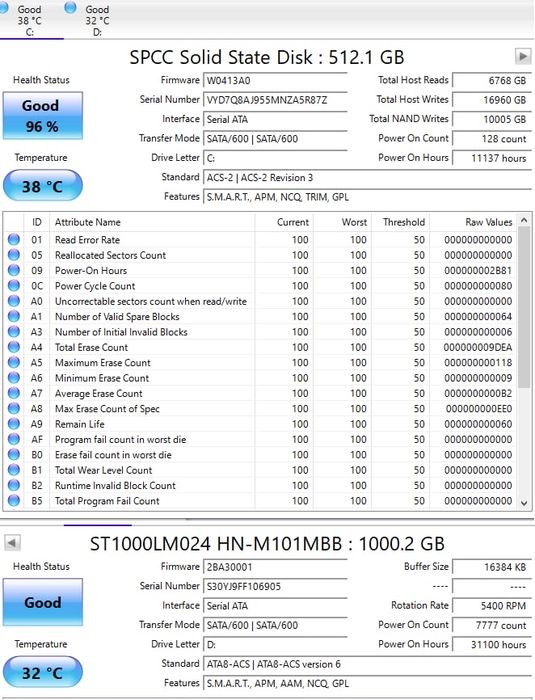
Task: Click the 32 °C temperature button
Action: tap(42, 672)
